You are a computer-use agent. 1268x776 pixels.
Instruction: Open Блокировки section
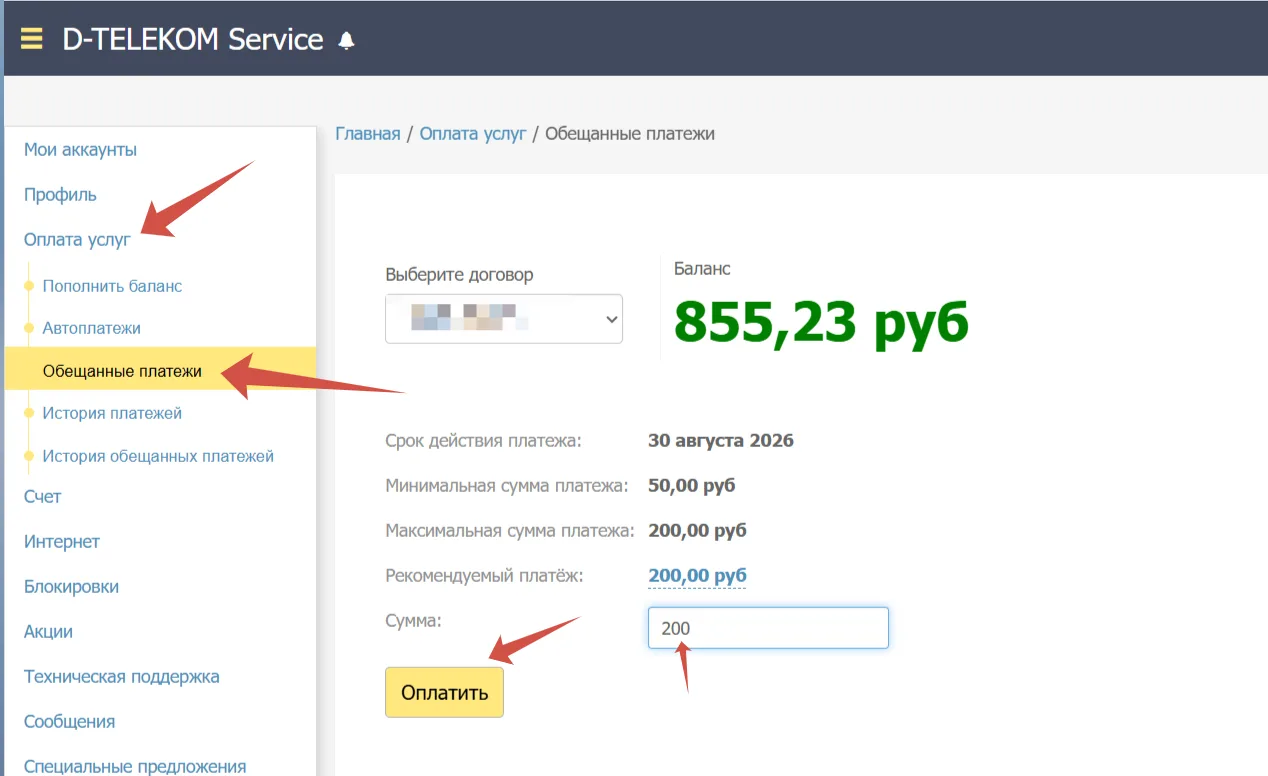click(x=71, y=587)
